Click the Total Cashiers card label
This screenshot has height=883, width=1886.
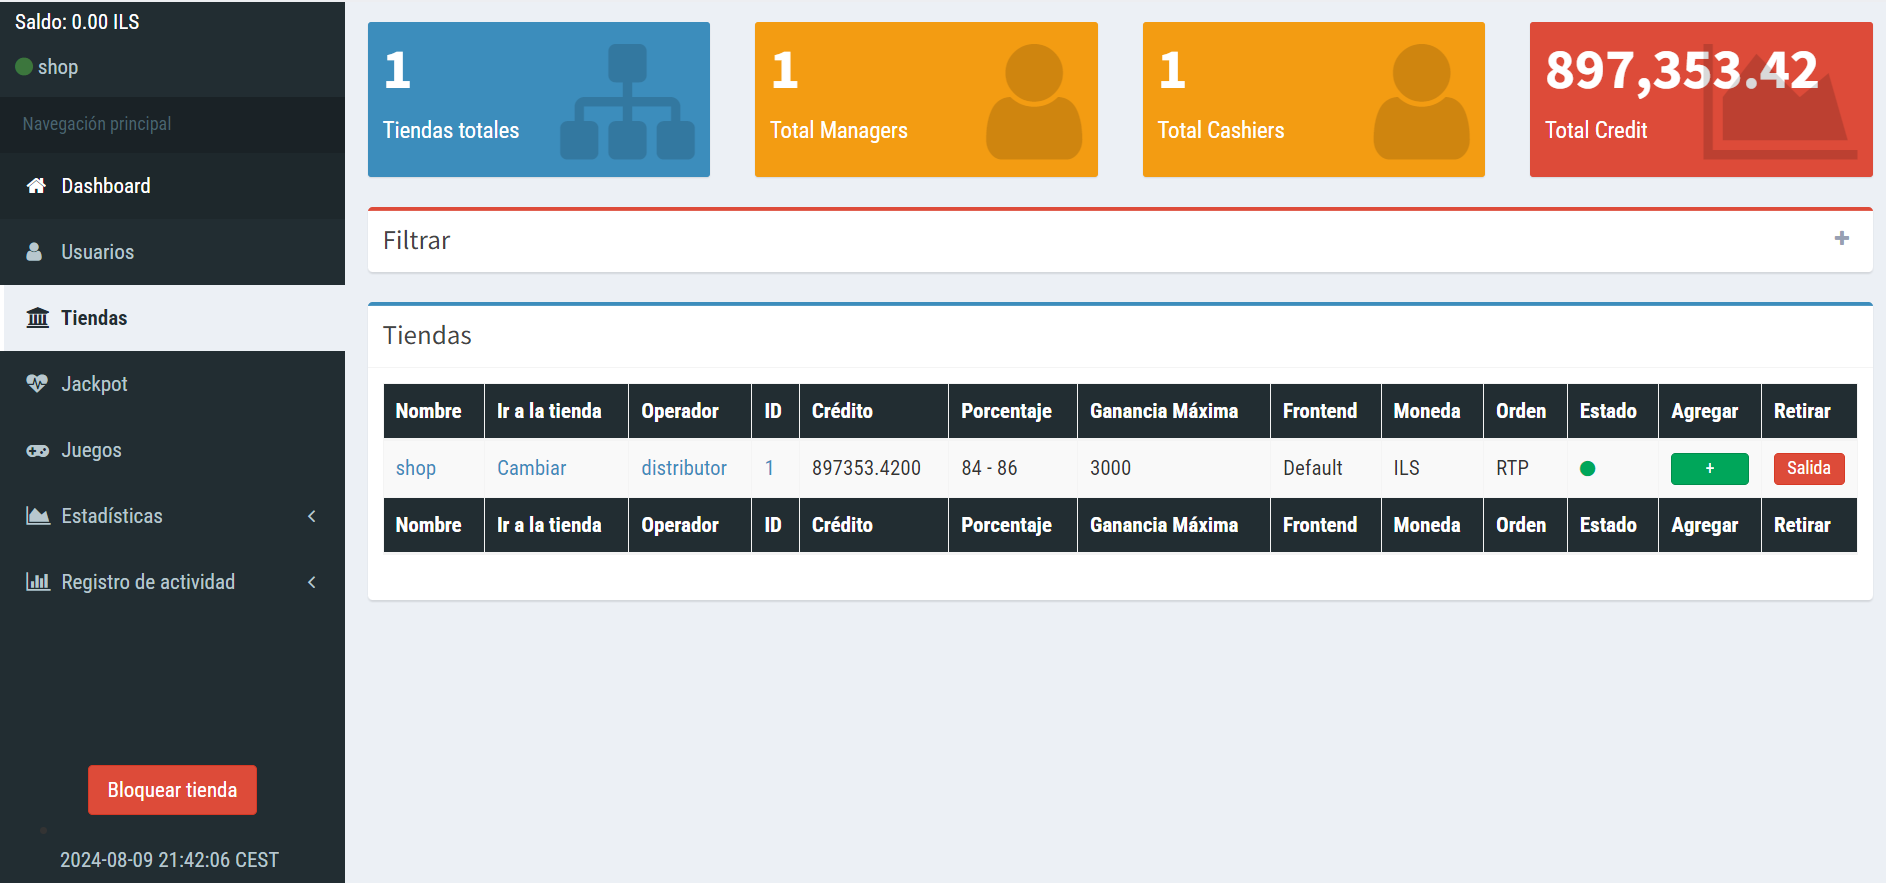point(1221,130)
